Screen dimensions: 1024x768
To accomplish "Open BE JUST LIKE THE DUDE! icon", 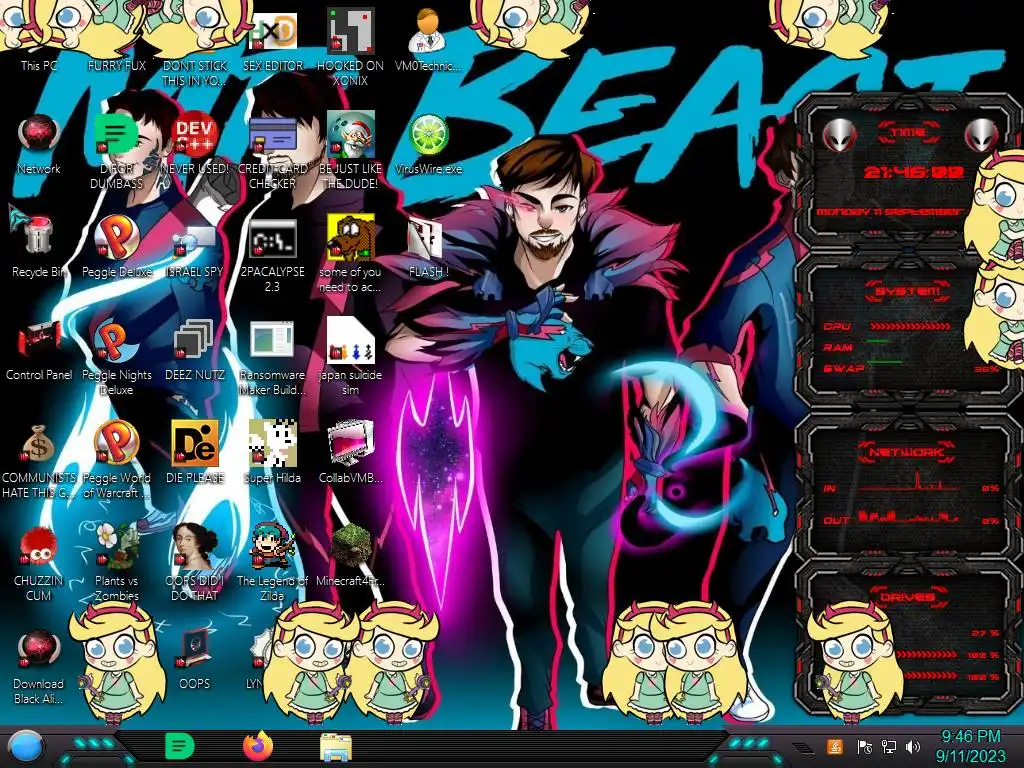I will click(x=350, y=135).
